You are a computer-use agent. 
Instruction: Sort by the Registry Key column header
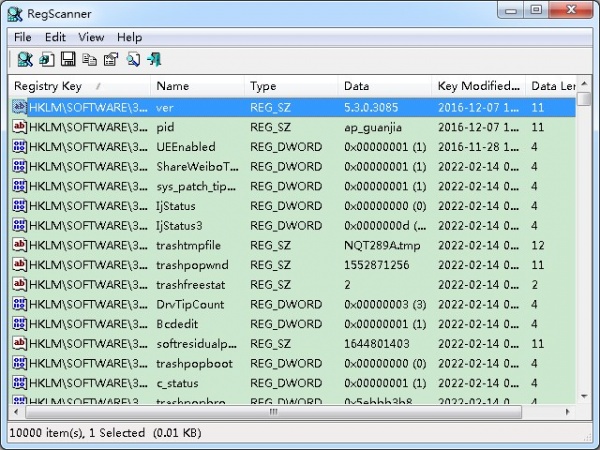pyautogui.click(x=79, y=86)
